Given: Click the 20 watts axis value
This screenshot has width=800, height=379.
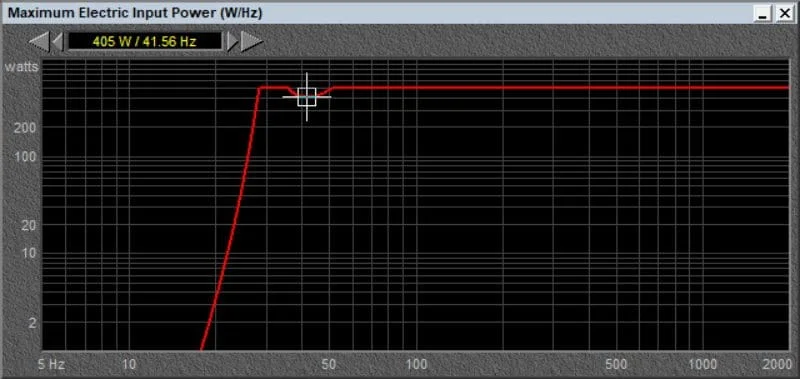Looking at the screenshot, I should [29, 225].
